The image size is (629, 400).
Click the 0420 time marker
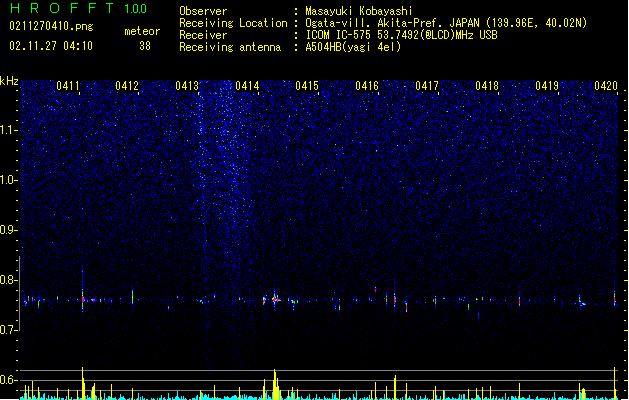[606, 86]
